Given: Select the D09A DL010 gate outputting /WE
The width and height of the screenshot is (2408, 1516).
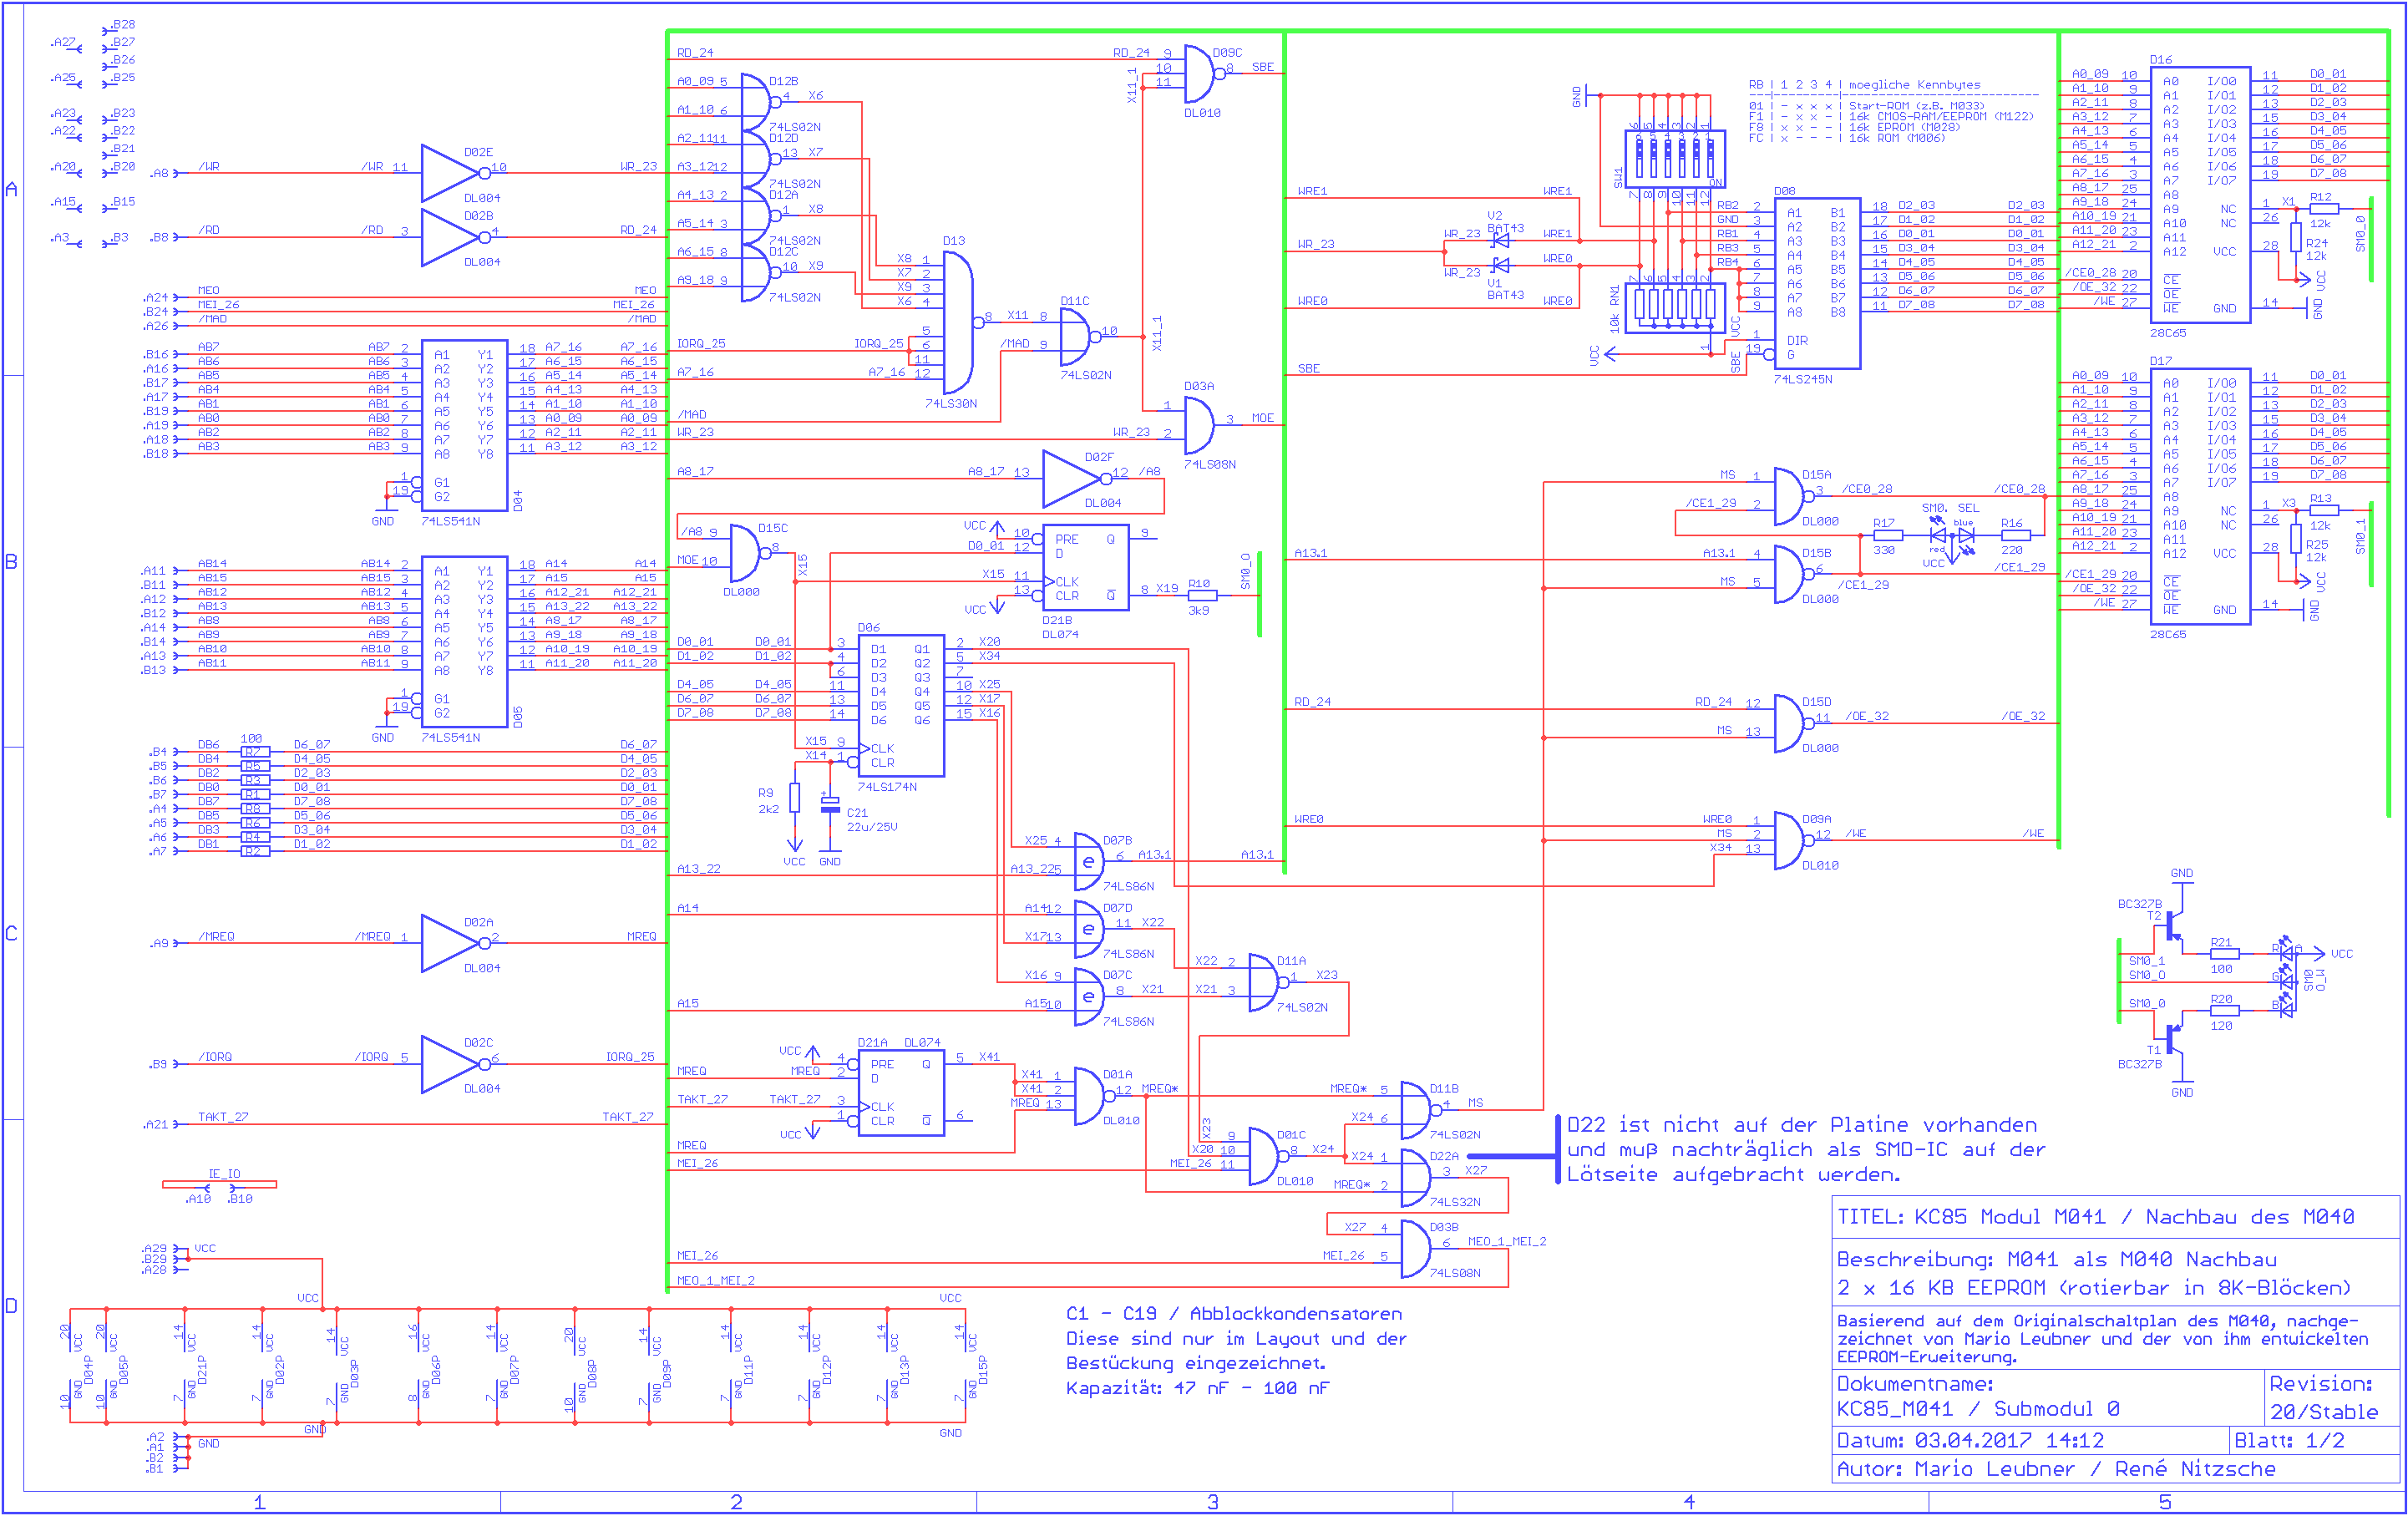Looking at the screenshot, I should coord(1793,840).
